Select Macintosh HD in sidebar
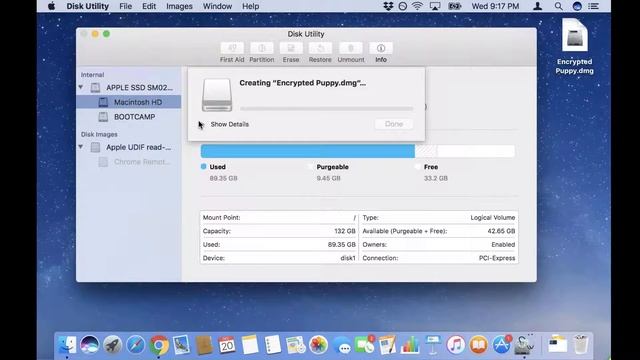This screenshot has width=640, height=360. pos(129,102)
